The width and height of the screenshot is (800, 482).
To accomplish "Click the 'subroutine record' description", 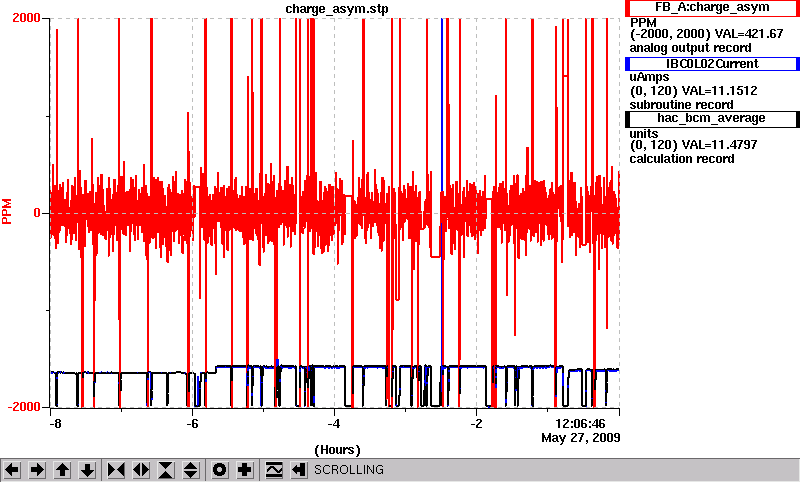I will 681,105.
